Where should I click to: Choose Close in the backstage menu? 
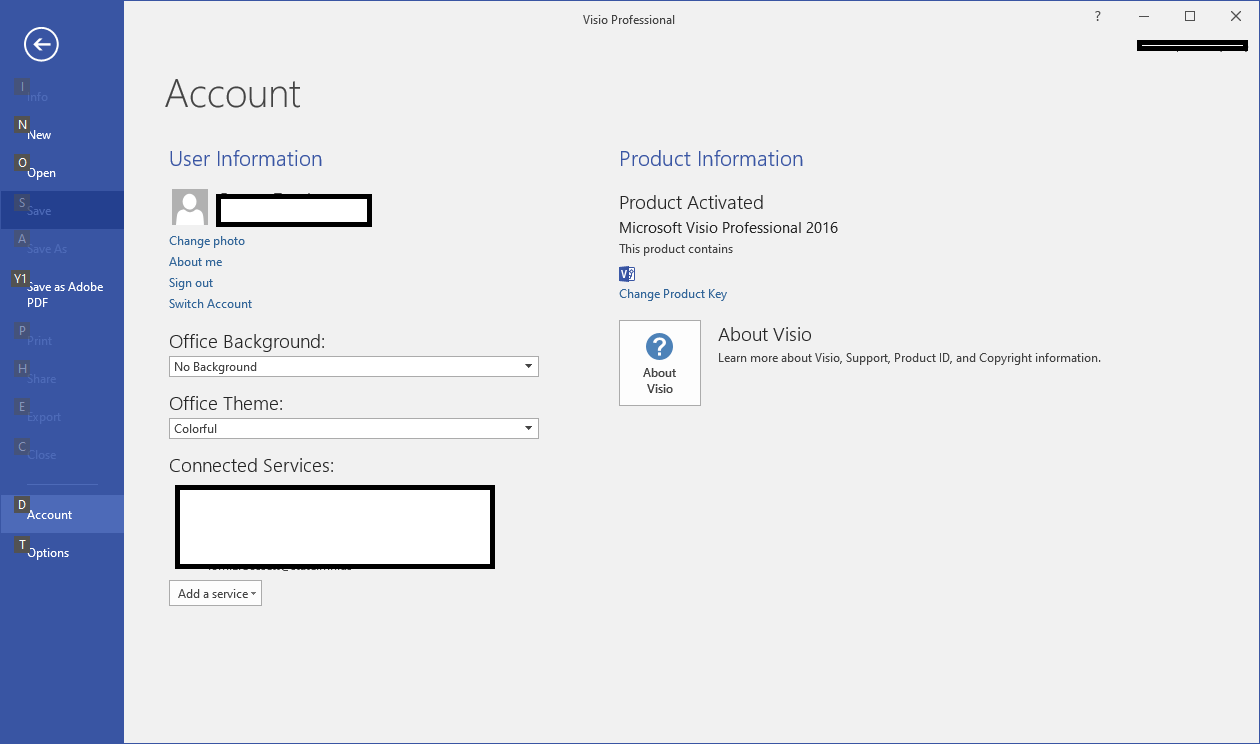[62, 455]
